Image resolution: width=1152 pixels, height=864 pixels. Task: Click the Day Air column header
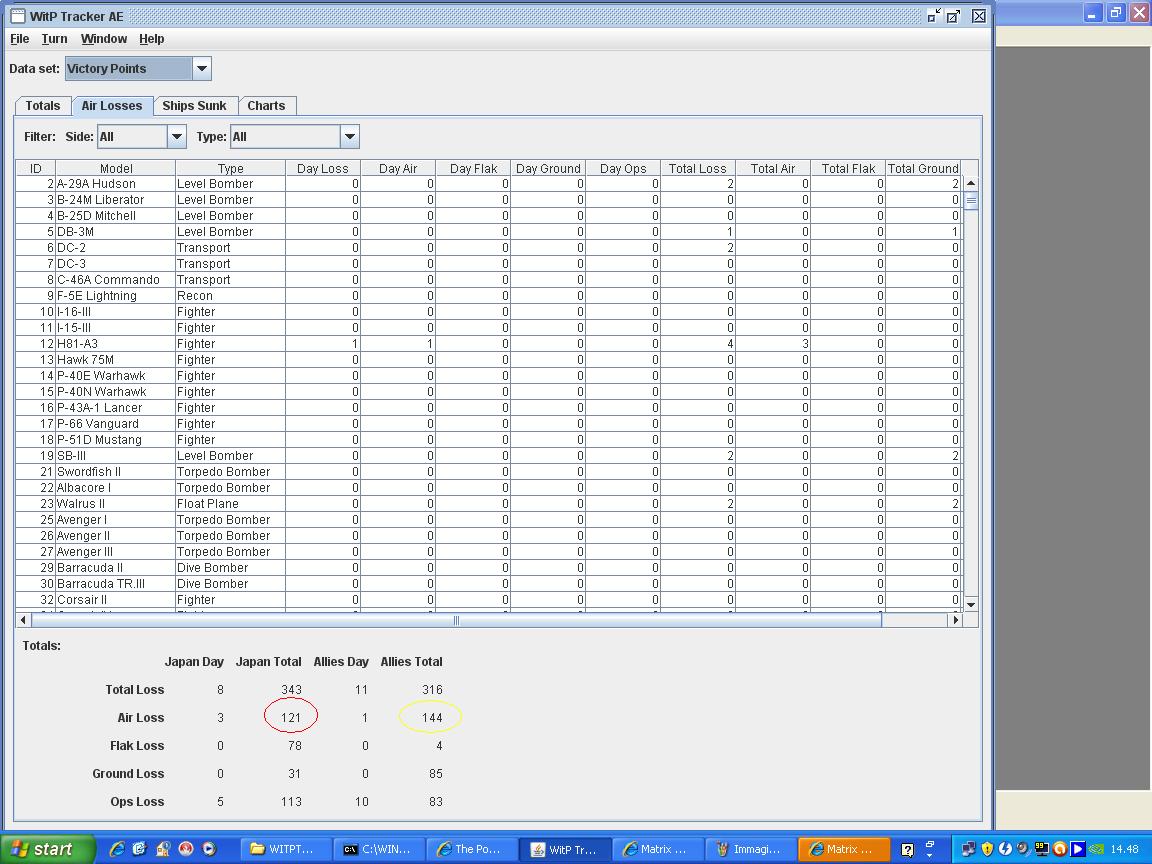(397, 168)
